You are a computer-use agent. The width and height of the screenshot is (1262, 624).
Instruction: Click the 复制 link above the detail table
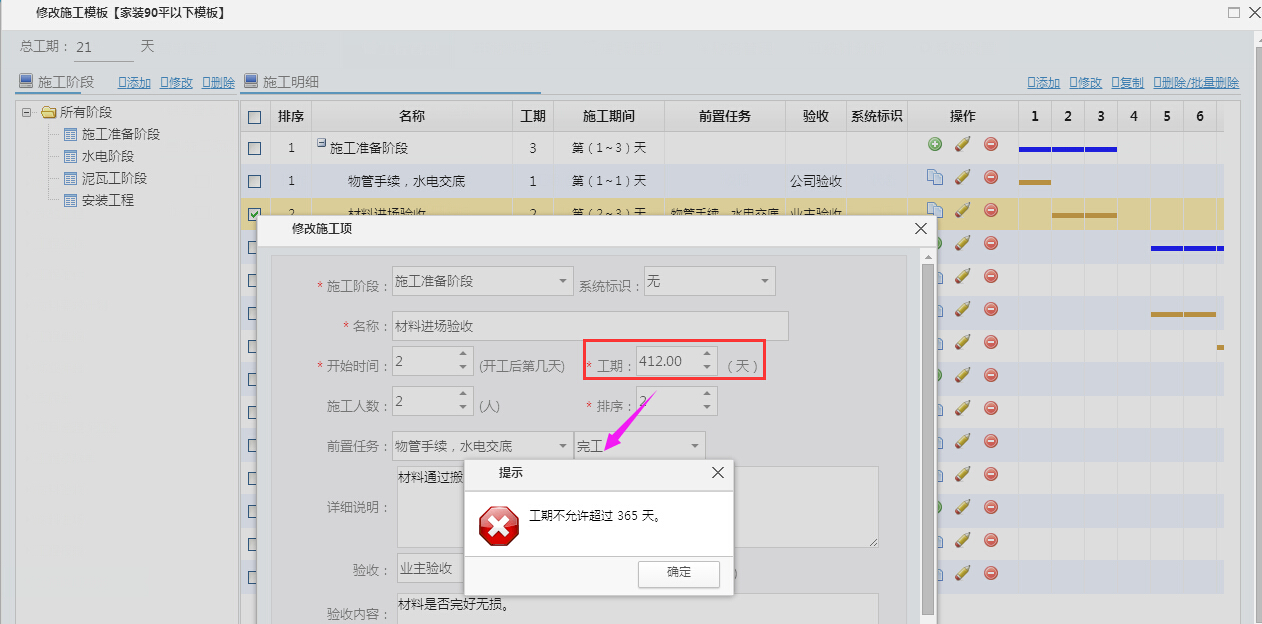1127,83
